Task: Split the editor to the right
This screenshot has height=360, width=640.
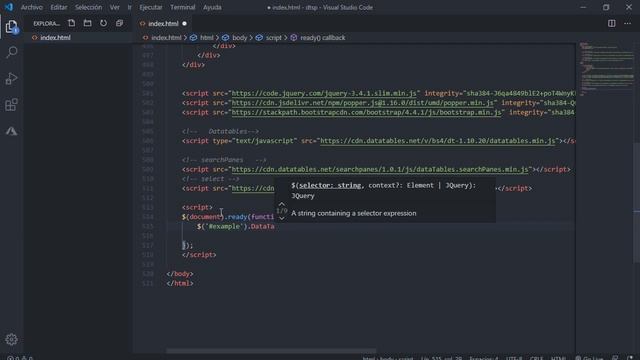Action: tap(611, 23)
